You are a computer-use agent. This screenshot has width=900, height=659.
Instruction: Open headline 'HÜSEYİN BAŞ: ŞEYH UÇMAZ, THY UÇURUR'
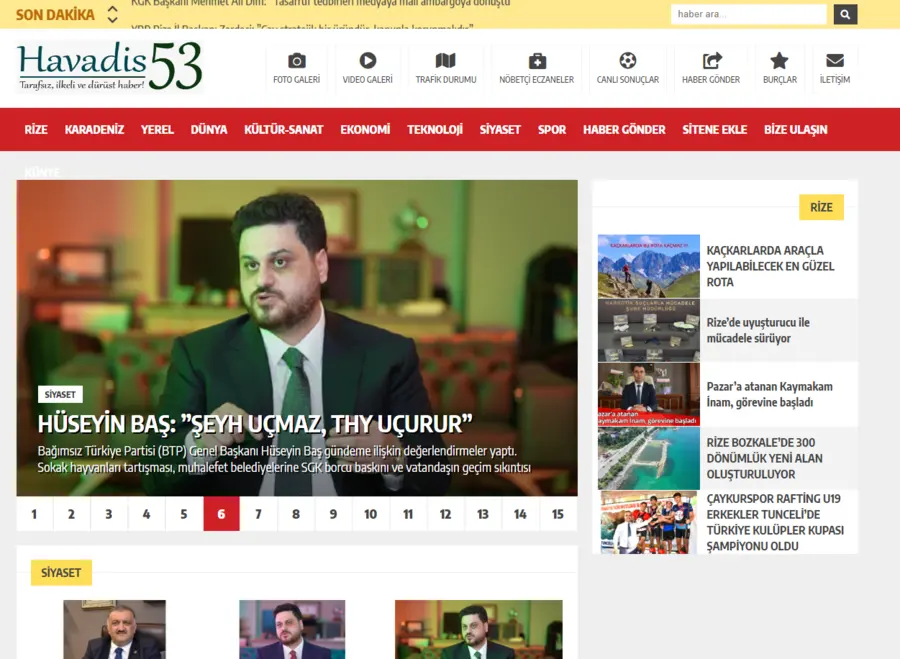click(255, 424)
